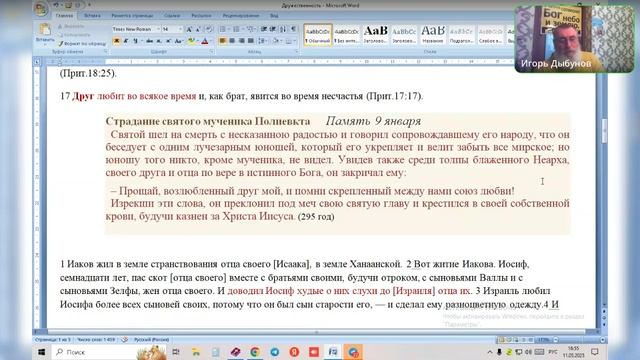Viewport: 640px width, 360px height.
Task: Click the Clear Formatting icon
Action: click(x=209, y=29)
